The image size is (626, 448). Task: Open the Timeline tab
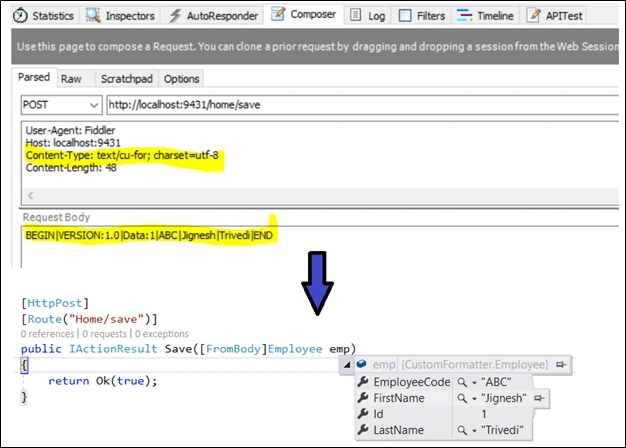[485, 16]
